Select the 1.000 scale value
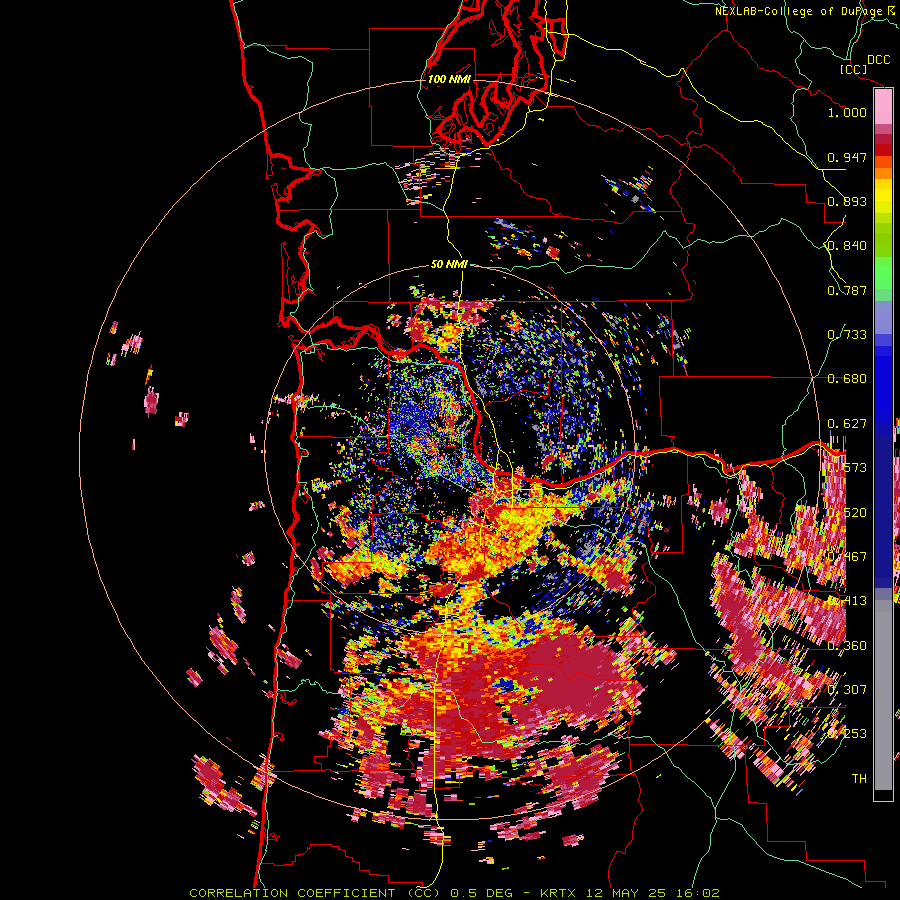The height and width of the screenshot is (900, 900). (847, 112)
